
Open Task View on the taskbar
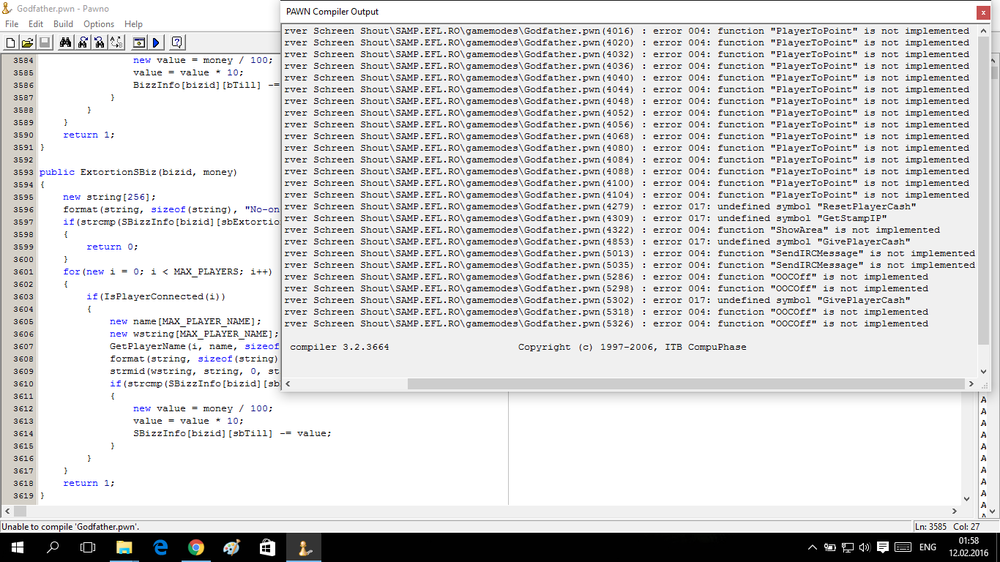pyautogui.click(x=88, y=547)
